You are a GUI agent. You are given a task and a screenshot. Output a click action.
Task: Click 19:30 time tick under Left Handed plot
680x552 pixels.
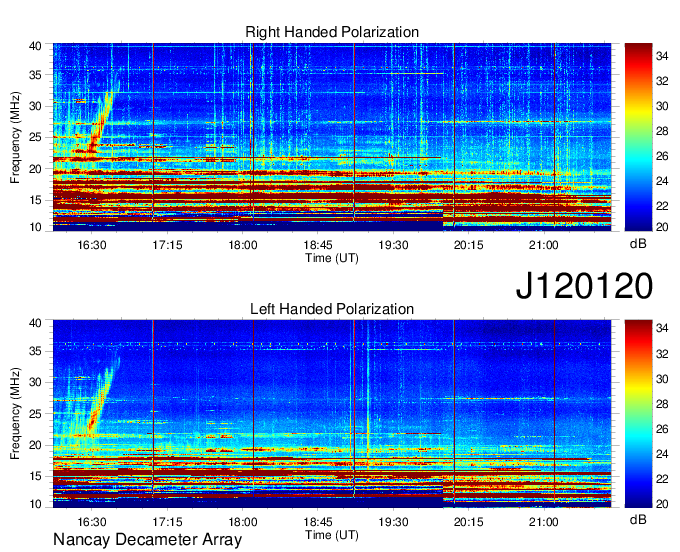pos(393,522)
